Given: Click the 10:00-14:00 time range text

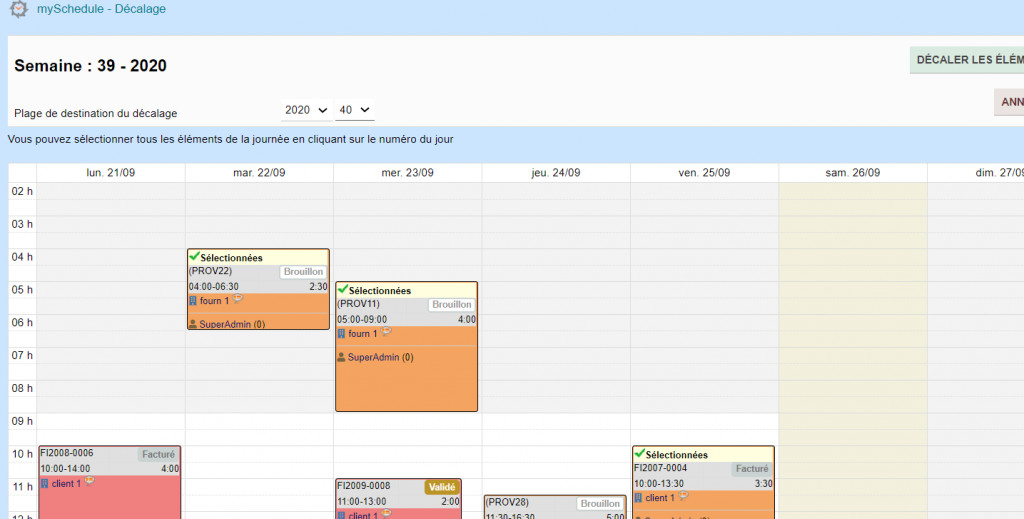Looking at the screenshot, I should tap(65, 469).
